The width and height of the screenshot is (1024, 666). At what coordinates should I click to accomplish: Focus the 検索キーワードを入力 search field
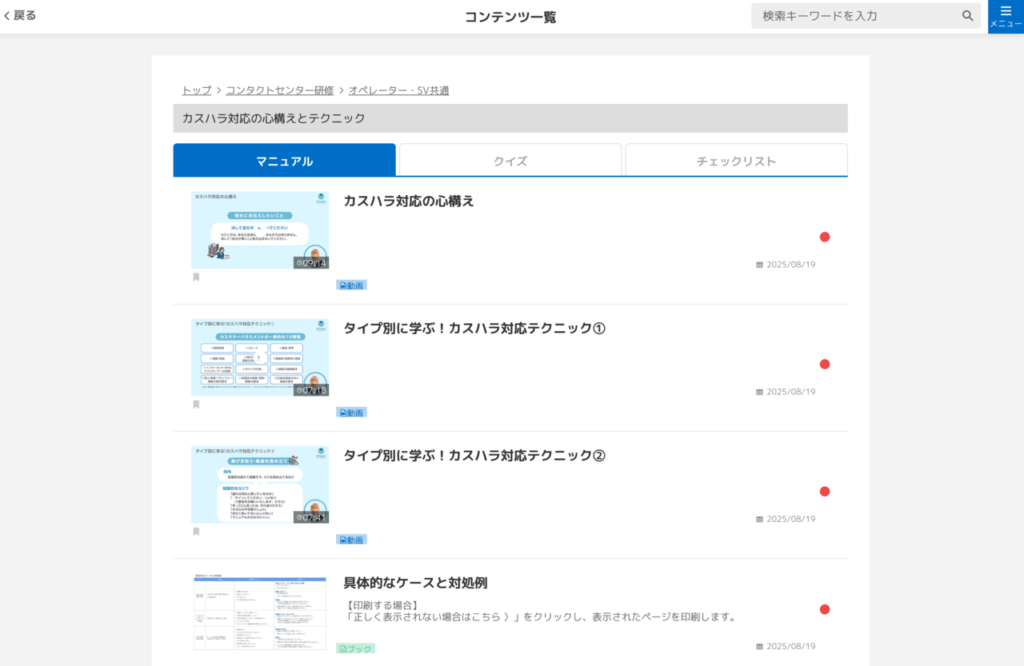[855, 16]
